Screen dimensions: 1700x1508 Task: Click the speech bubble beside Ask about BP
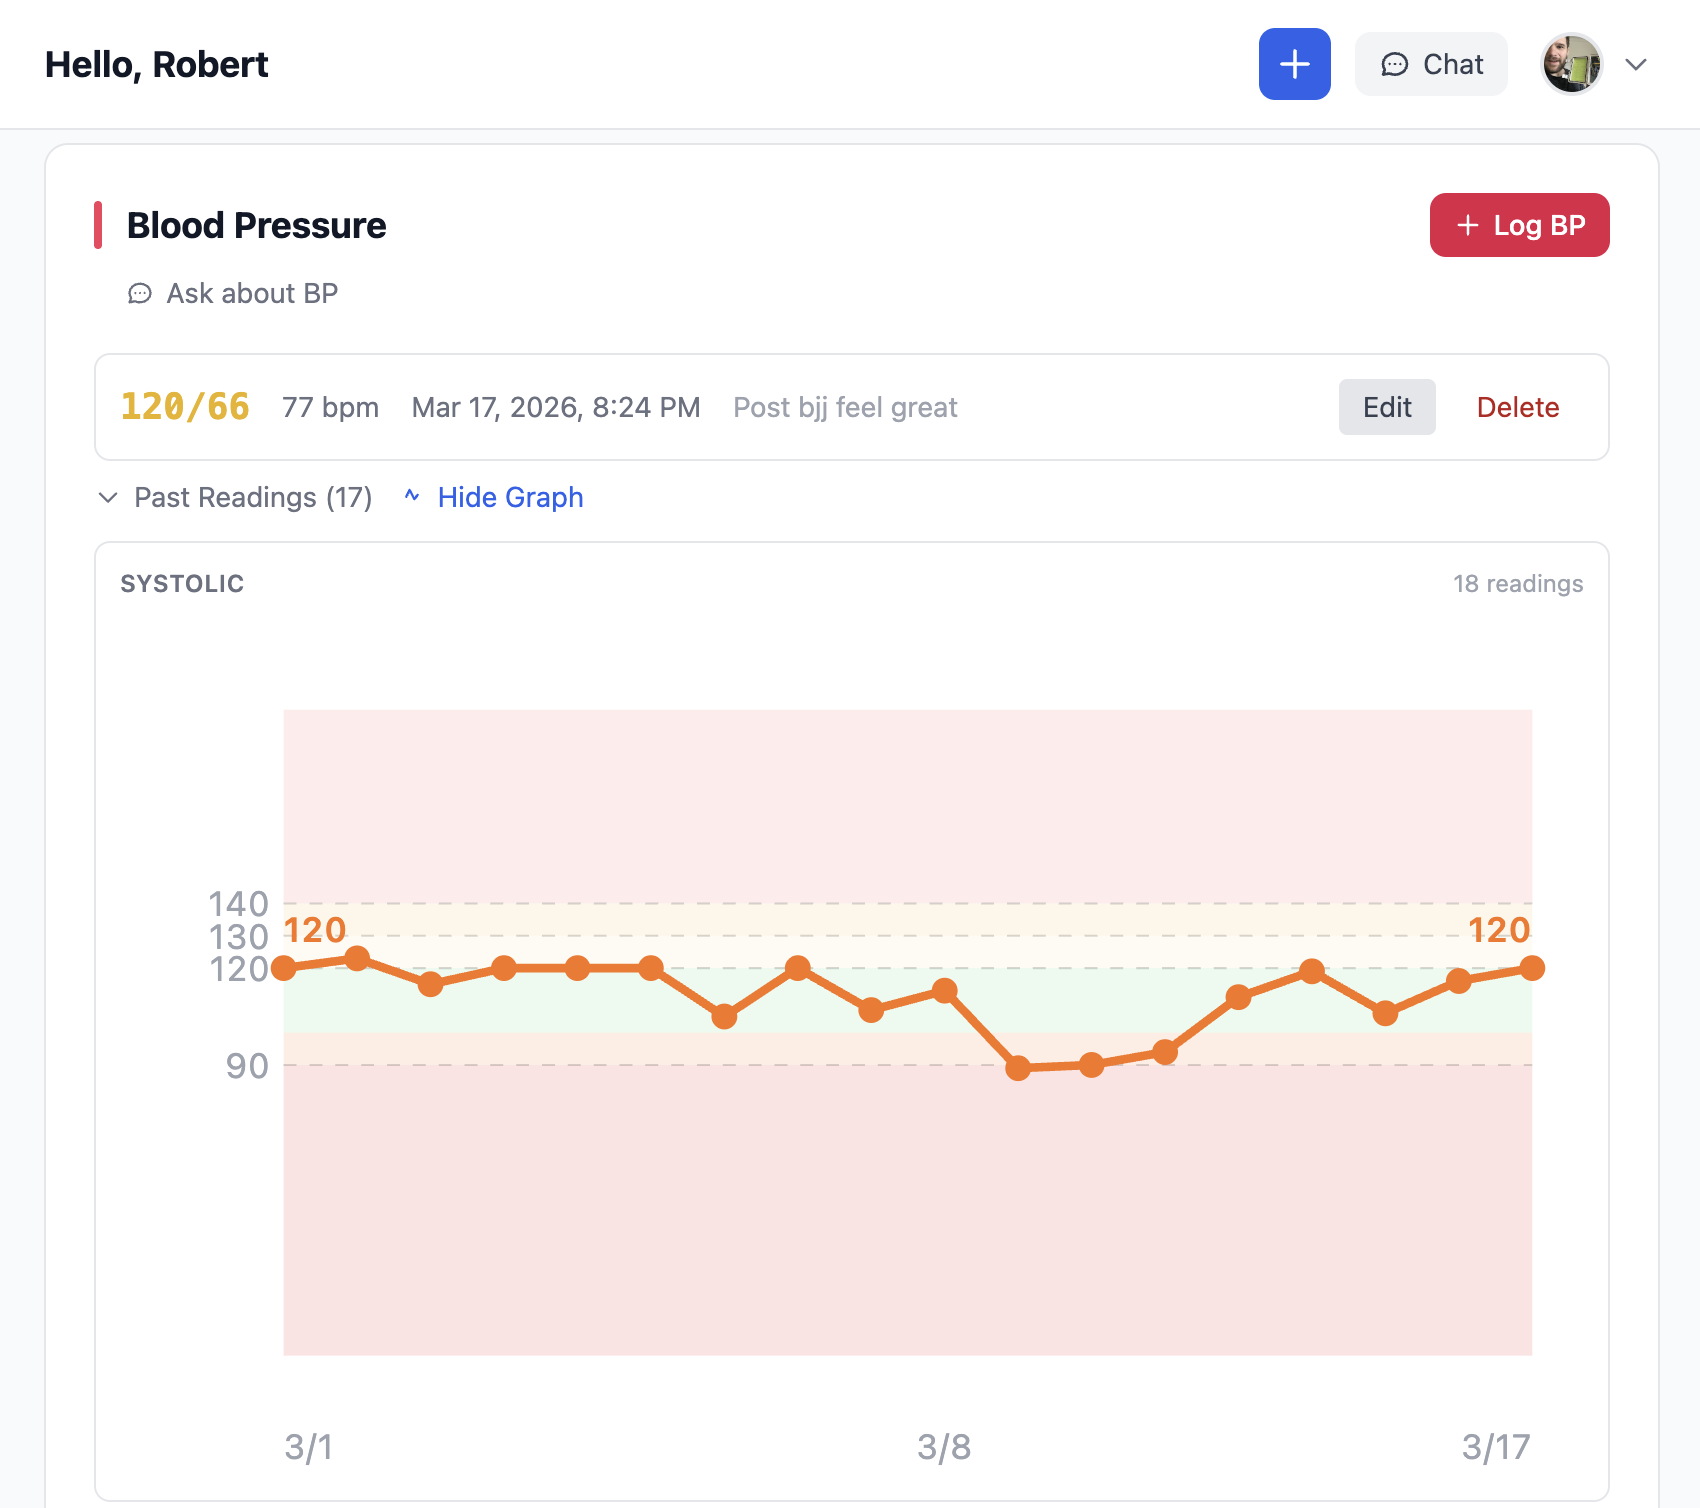tap(140, 293)
